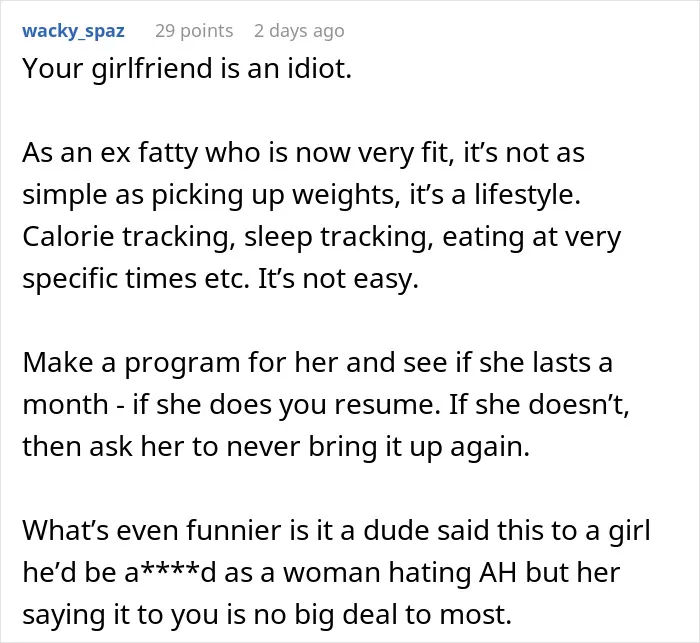Click the line then ask her to never bring
700x643 pixels.
[x=276, y=447]
